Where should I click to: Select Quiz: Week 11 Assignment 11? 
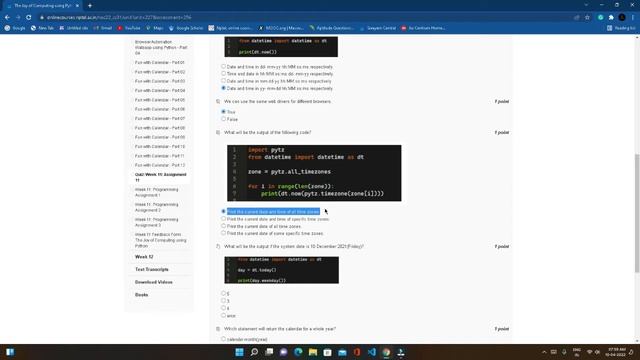[x=160, y=177]
